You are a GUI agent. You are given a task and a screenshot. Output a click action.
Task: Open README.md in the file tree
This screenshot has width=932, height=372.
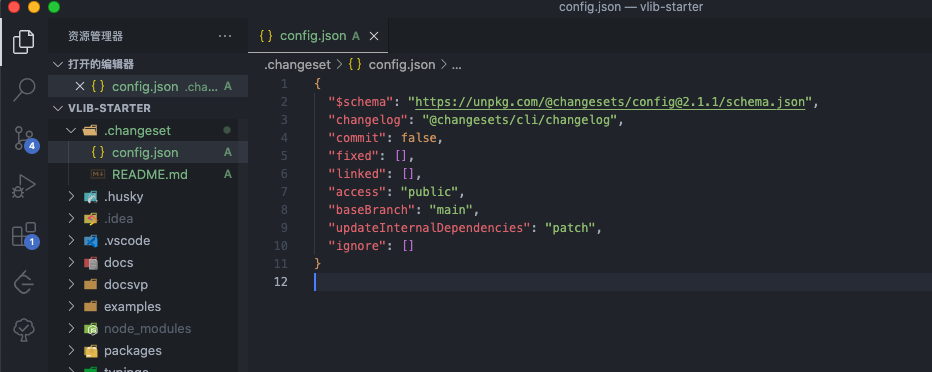click(148, 175)
